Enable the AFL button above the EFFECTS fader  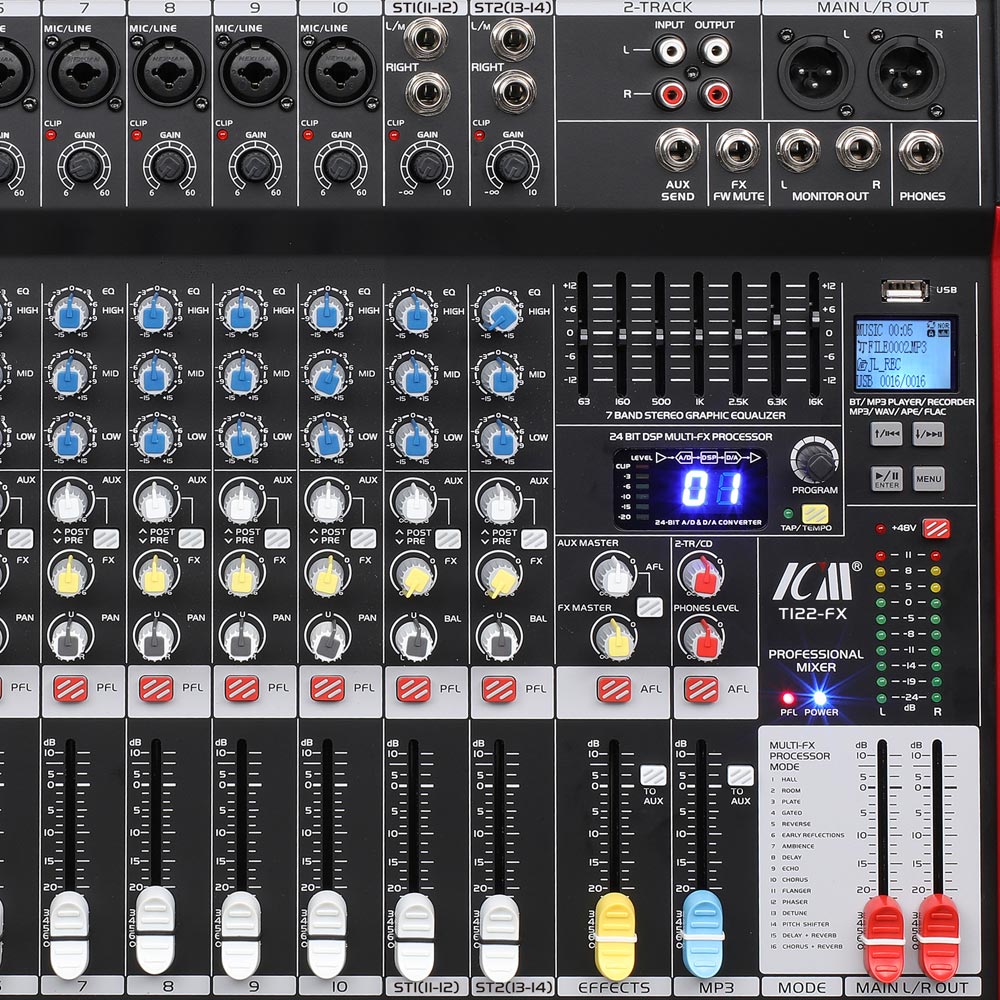pyautogui.click(x=614, y=689)
